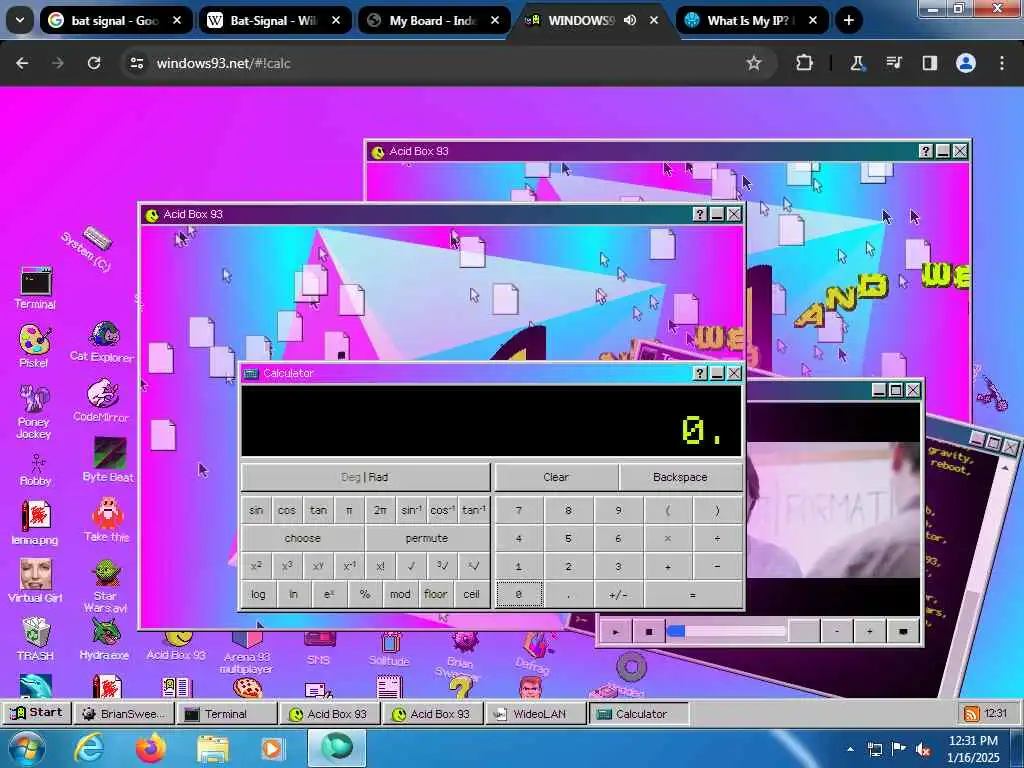The width and height of the screenshot is (1024, 768).
Task: Open Internet Explorer from the Windows taskbar
Action: [89, 748]
